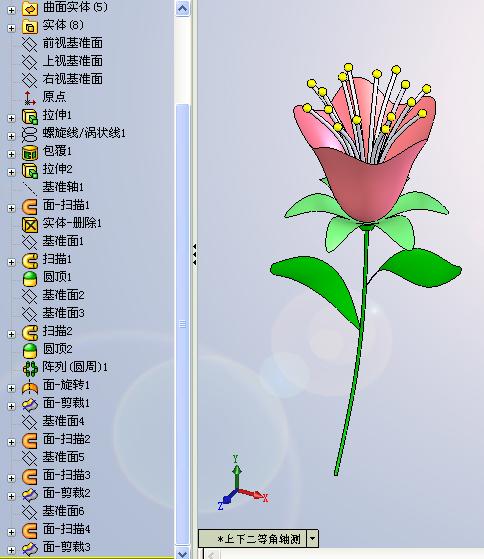Click the 包覆1 wrap feature icon
484x559 pixels.
pos(30,152)
